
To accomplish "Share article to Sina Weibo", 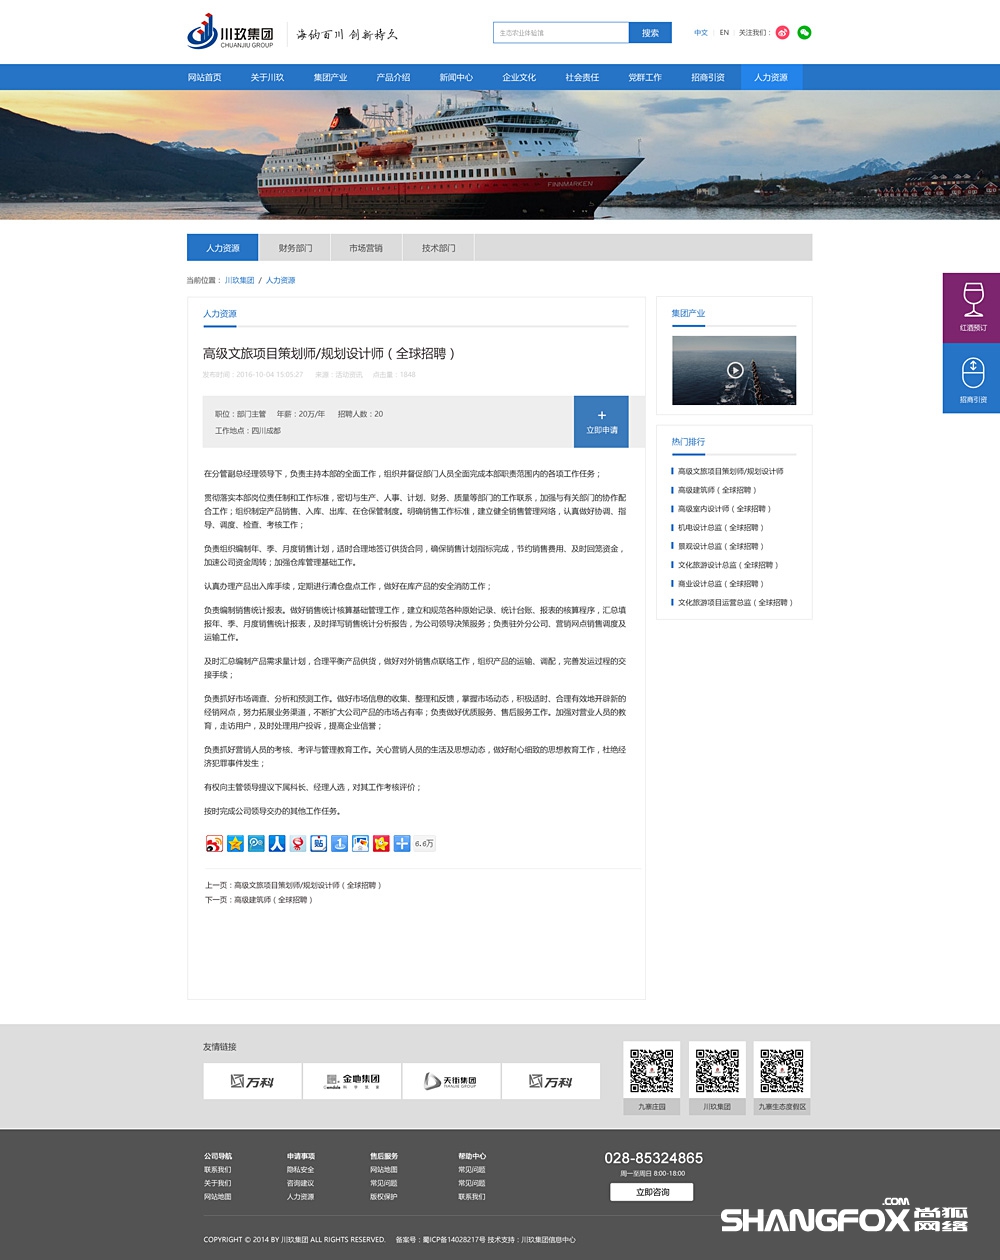I will click(x=214, y=843).
